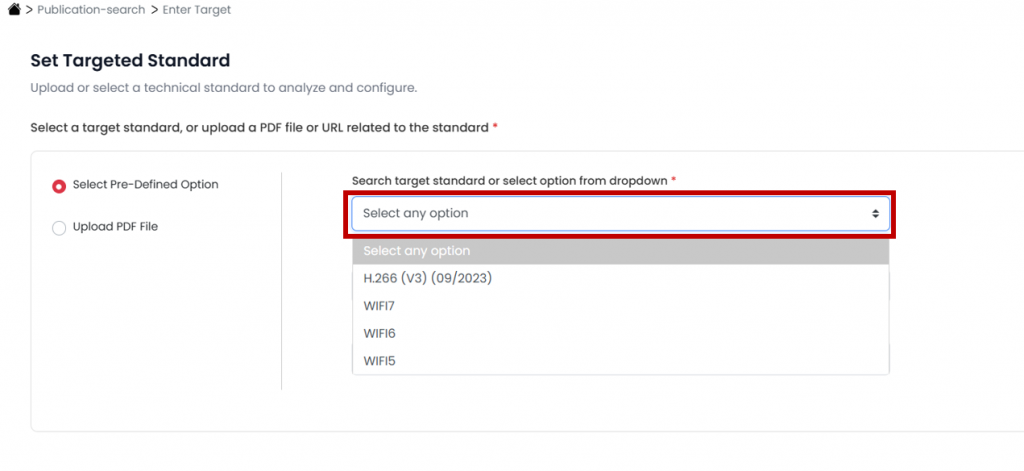Click the chevron separator after the home icon
The height and width of the screenshot is (471, 1024).
28,9
